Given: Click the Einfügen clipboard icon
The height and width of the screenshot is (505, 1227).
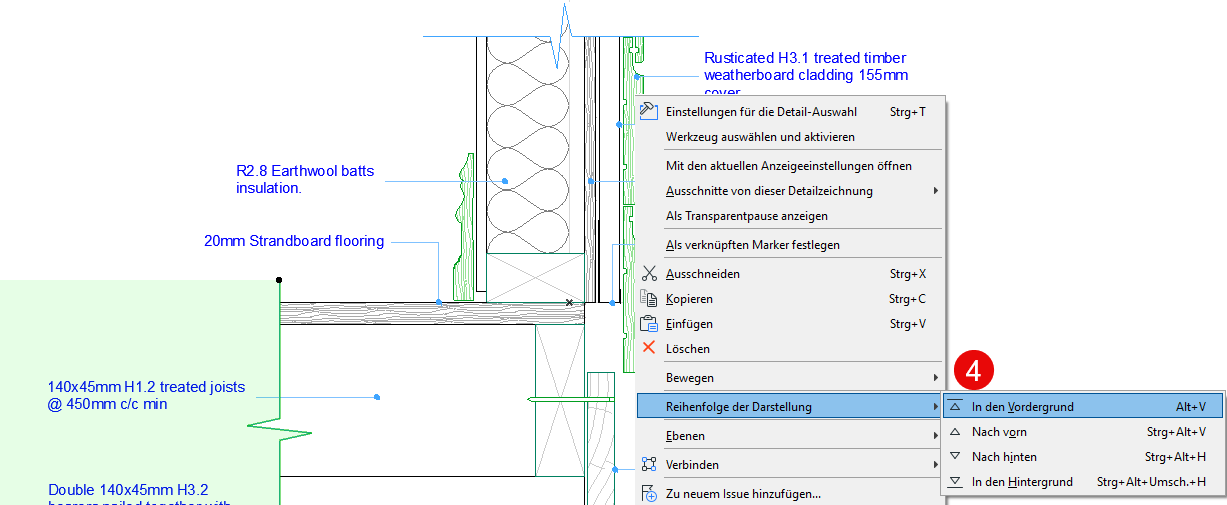Looking at the screenshot, I should [648, 323].
